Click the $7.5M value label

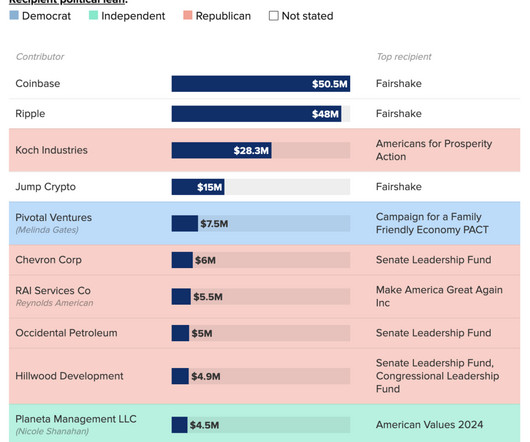pyautogui.click(x=214, y=224)
